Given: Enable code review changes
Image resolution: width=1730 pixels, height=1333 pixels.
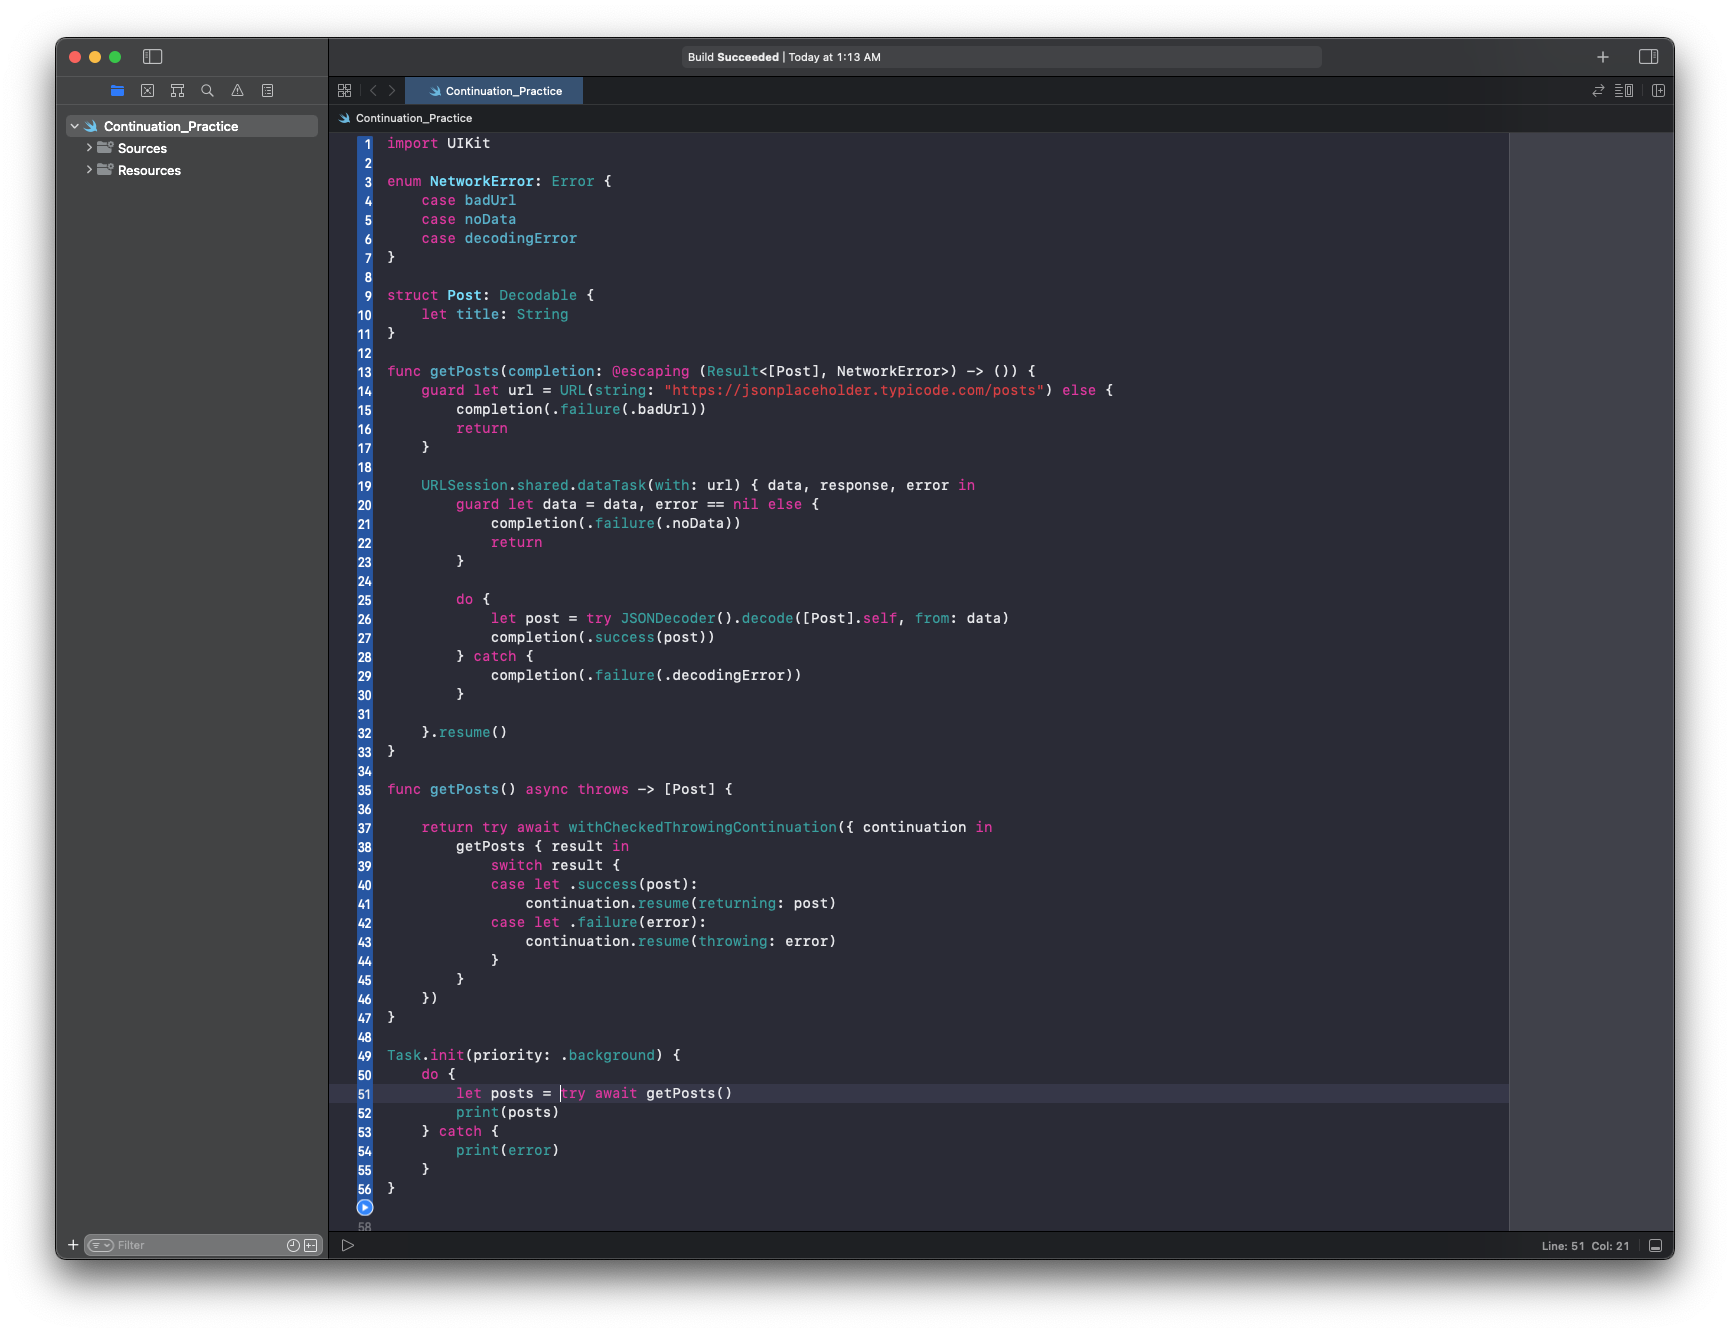Looking at the screenshot, I should coord(1598,90).
